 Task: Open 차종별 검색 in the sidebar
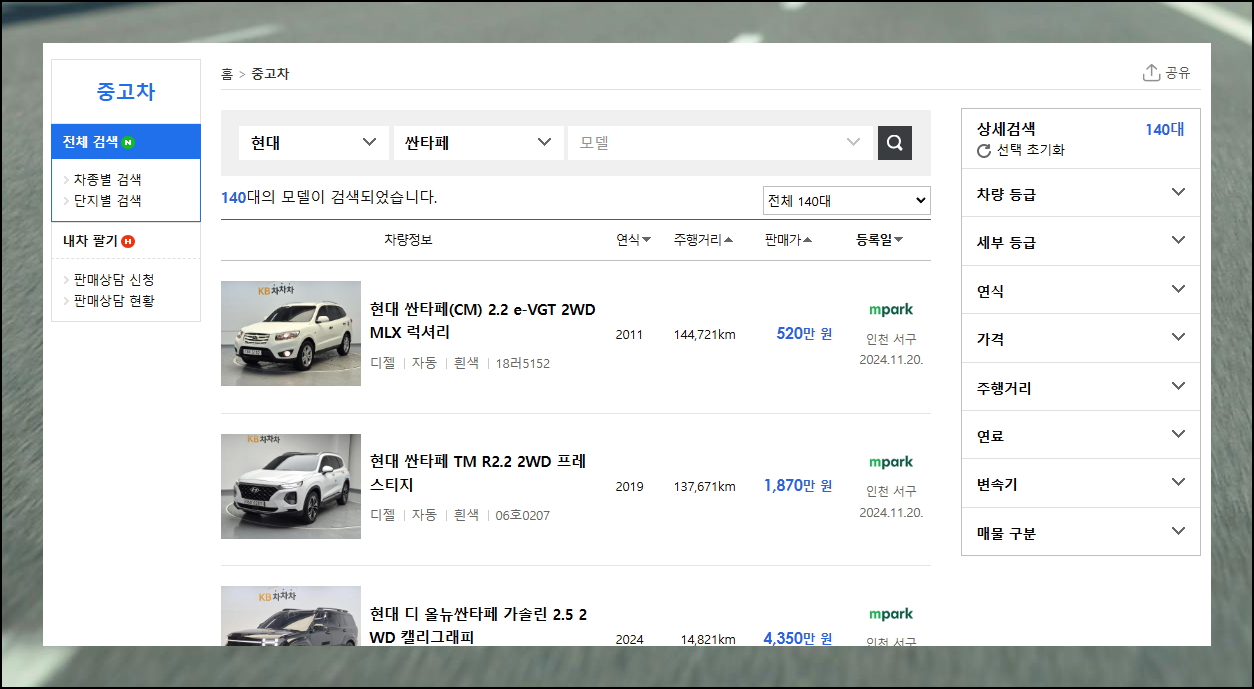[x=107, y=180]
